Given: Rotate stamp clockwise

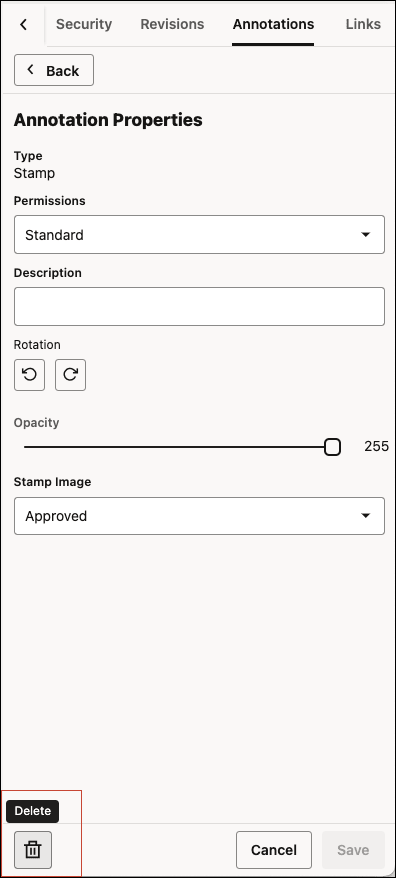Looking at the screenshot, I should (70, 375).
